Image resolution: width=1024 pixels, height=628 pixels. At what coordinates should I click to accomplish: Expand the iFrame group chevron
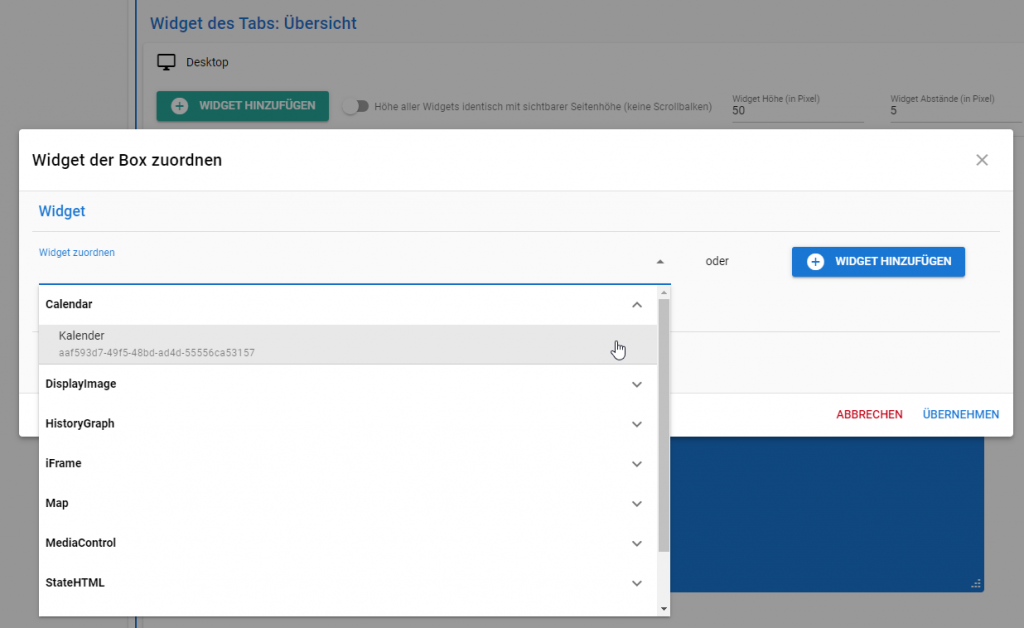(637, 464)
